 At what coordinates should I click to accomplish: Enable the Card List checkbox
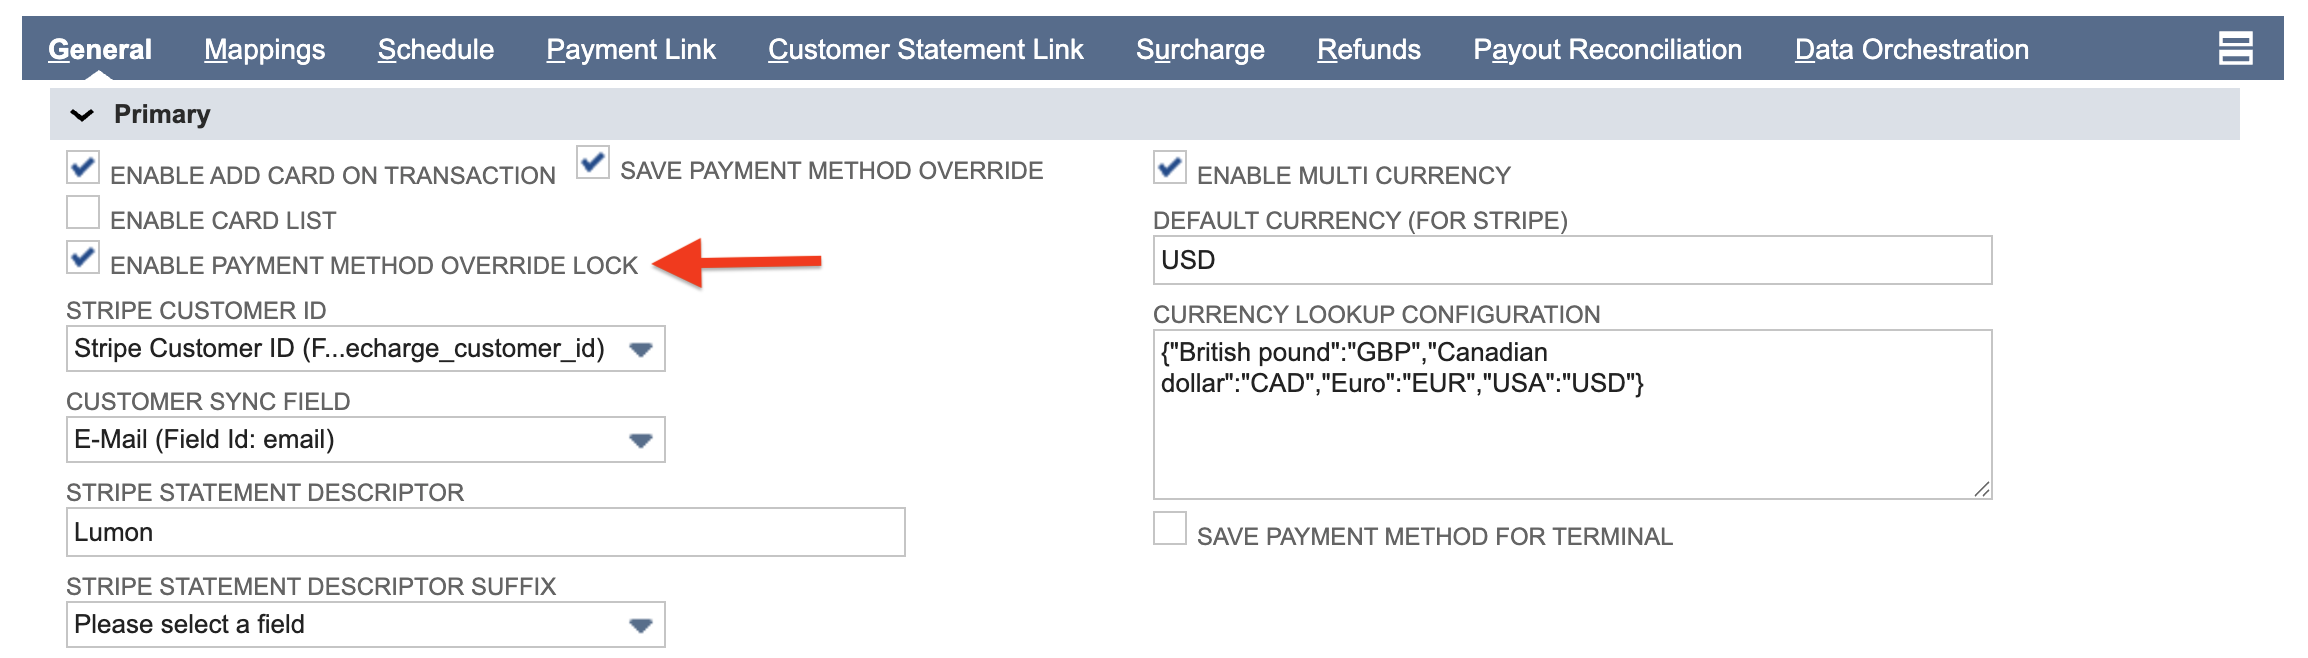(x=85, y=210)
